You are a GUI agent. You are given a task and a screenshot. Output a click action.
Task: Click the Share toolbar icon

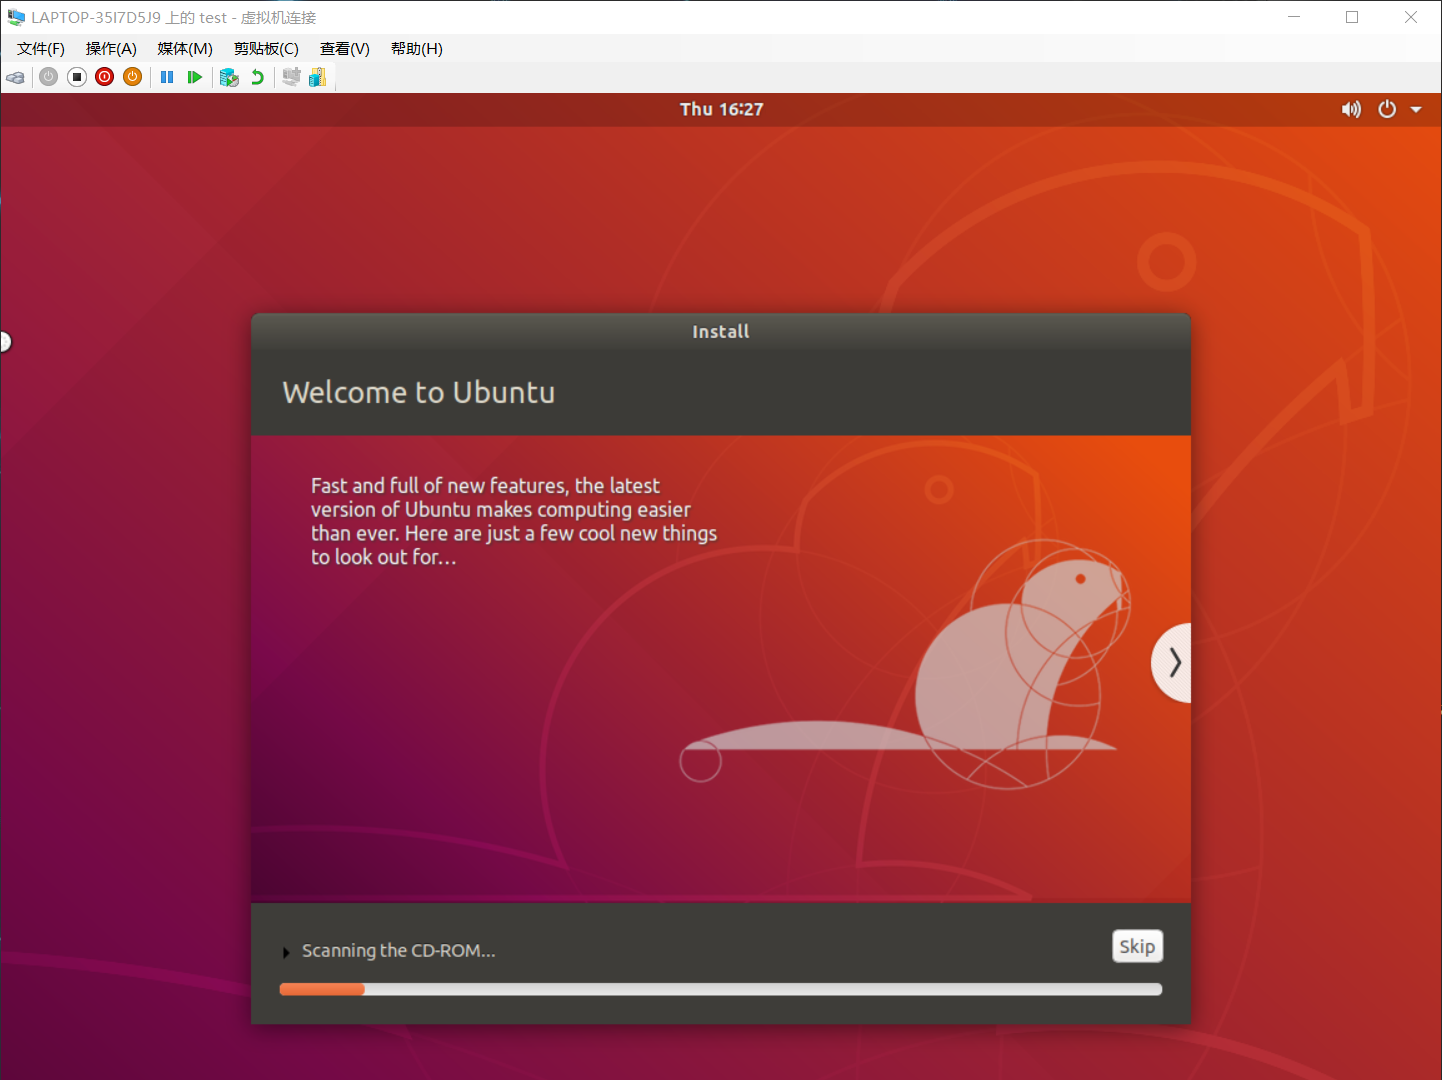tap(318, 77)
